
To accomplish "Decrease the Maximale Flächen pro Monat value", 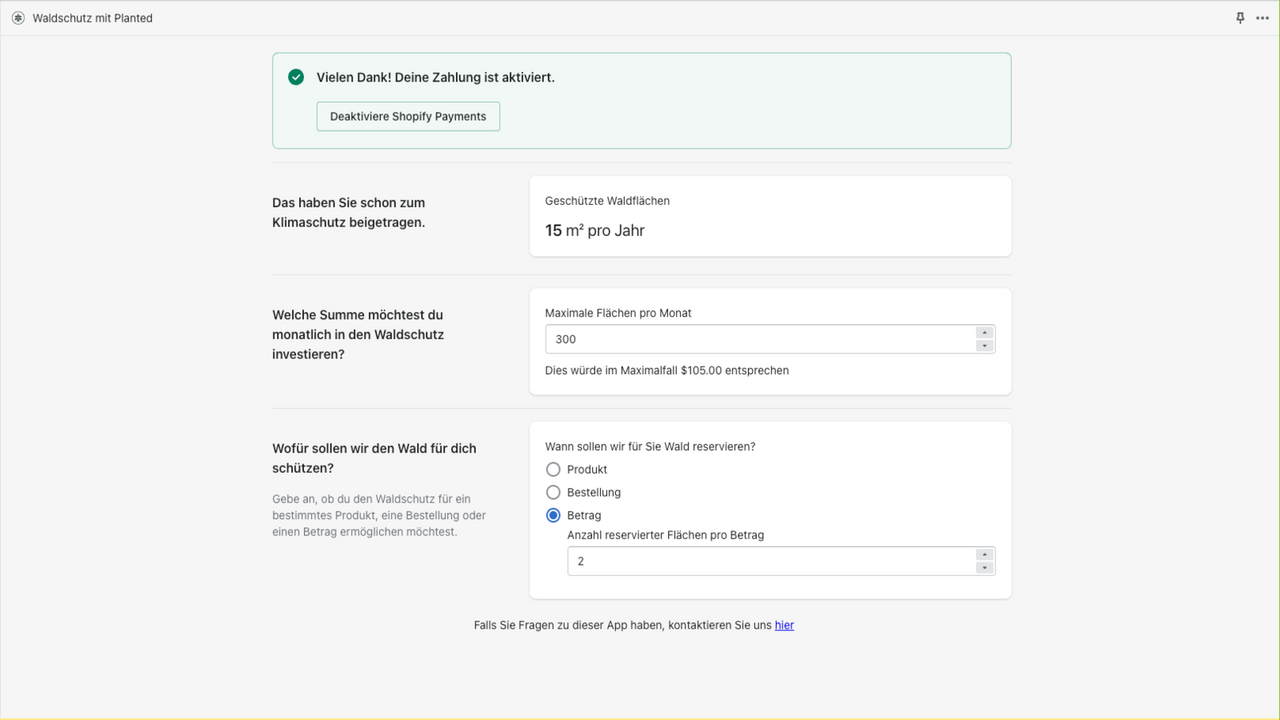I will tap(984, 346).
